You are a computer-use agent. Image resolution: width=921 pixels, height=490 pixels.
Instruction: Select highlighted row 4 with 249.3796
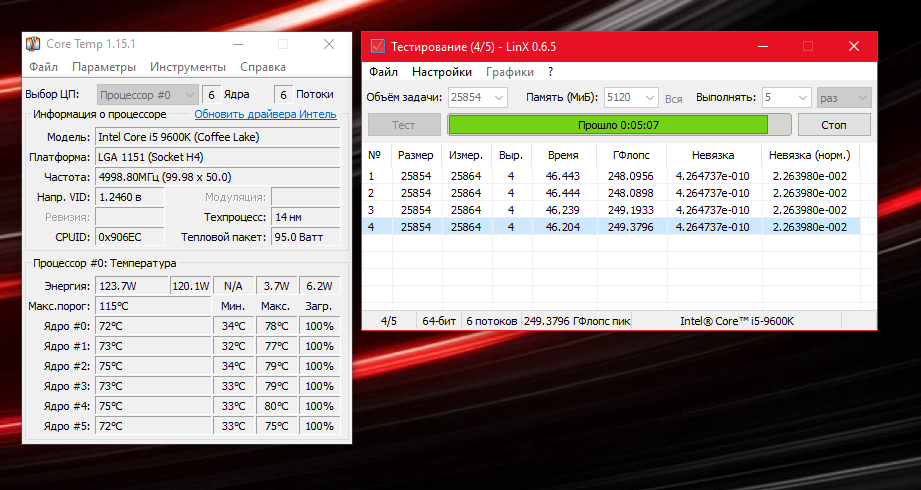click(x=611, y=227)
